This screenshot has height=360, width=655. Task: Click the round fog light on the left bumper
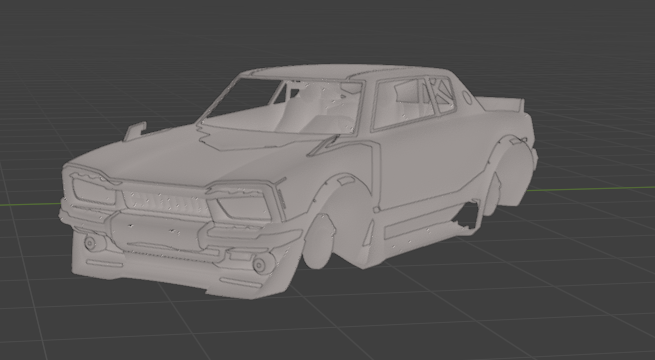tap(89, 243)
